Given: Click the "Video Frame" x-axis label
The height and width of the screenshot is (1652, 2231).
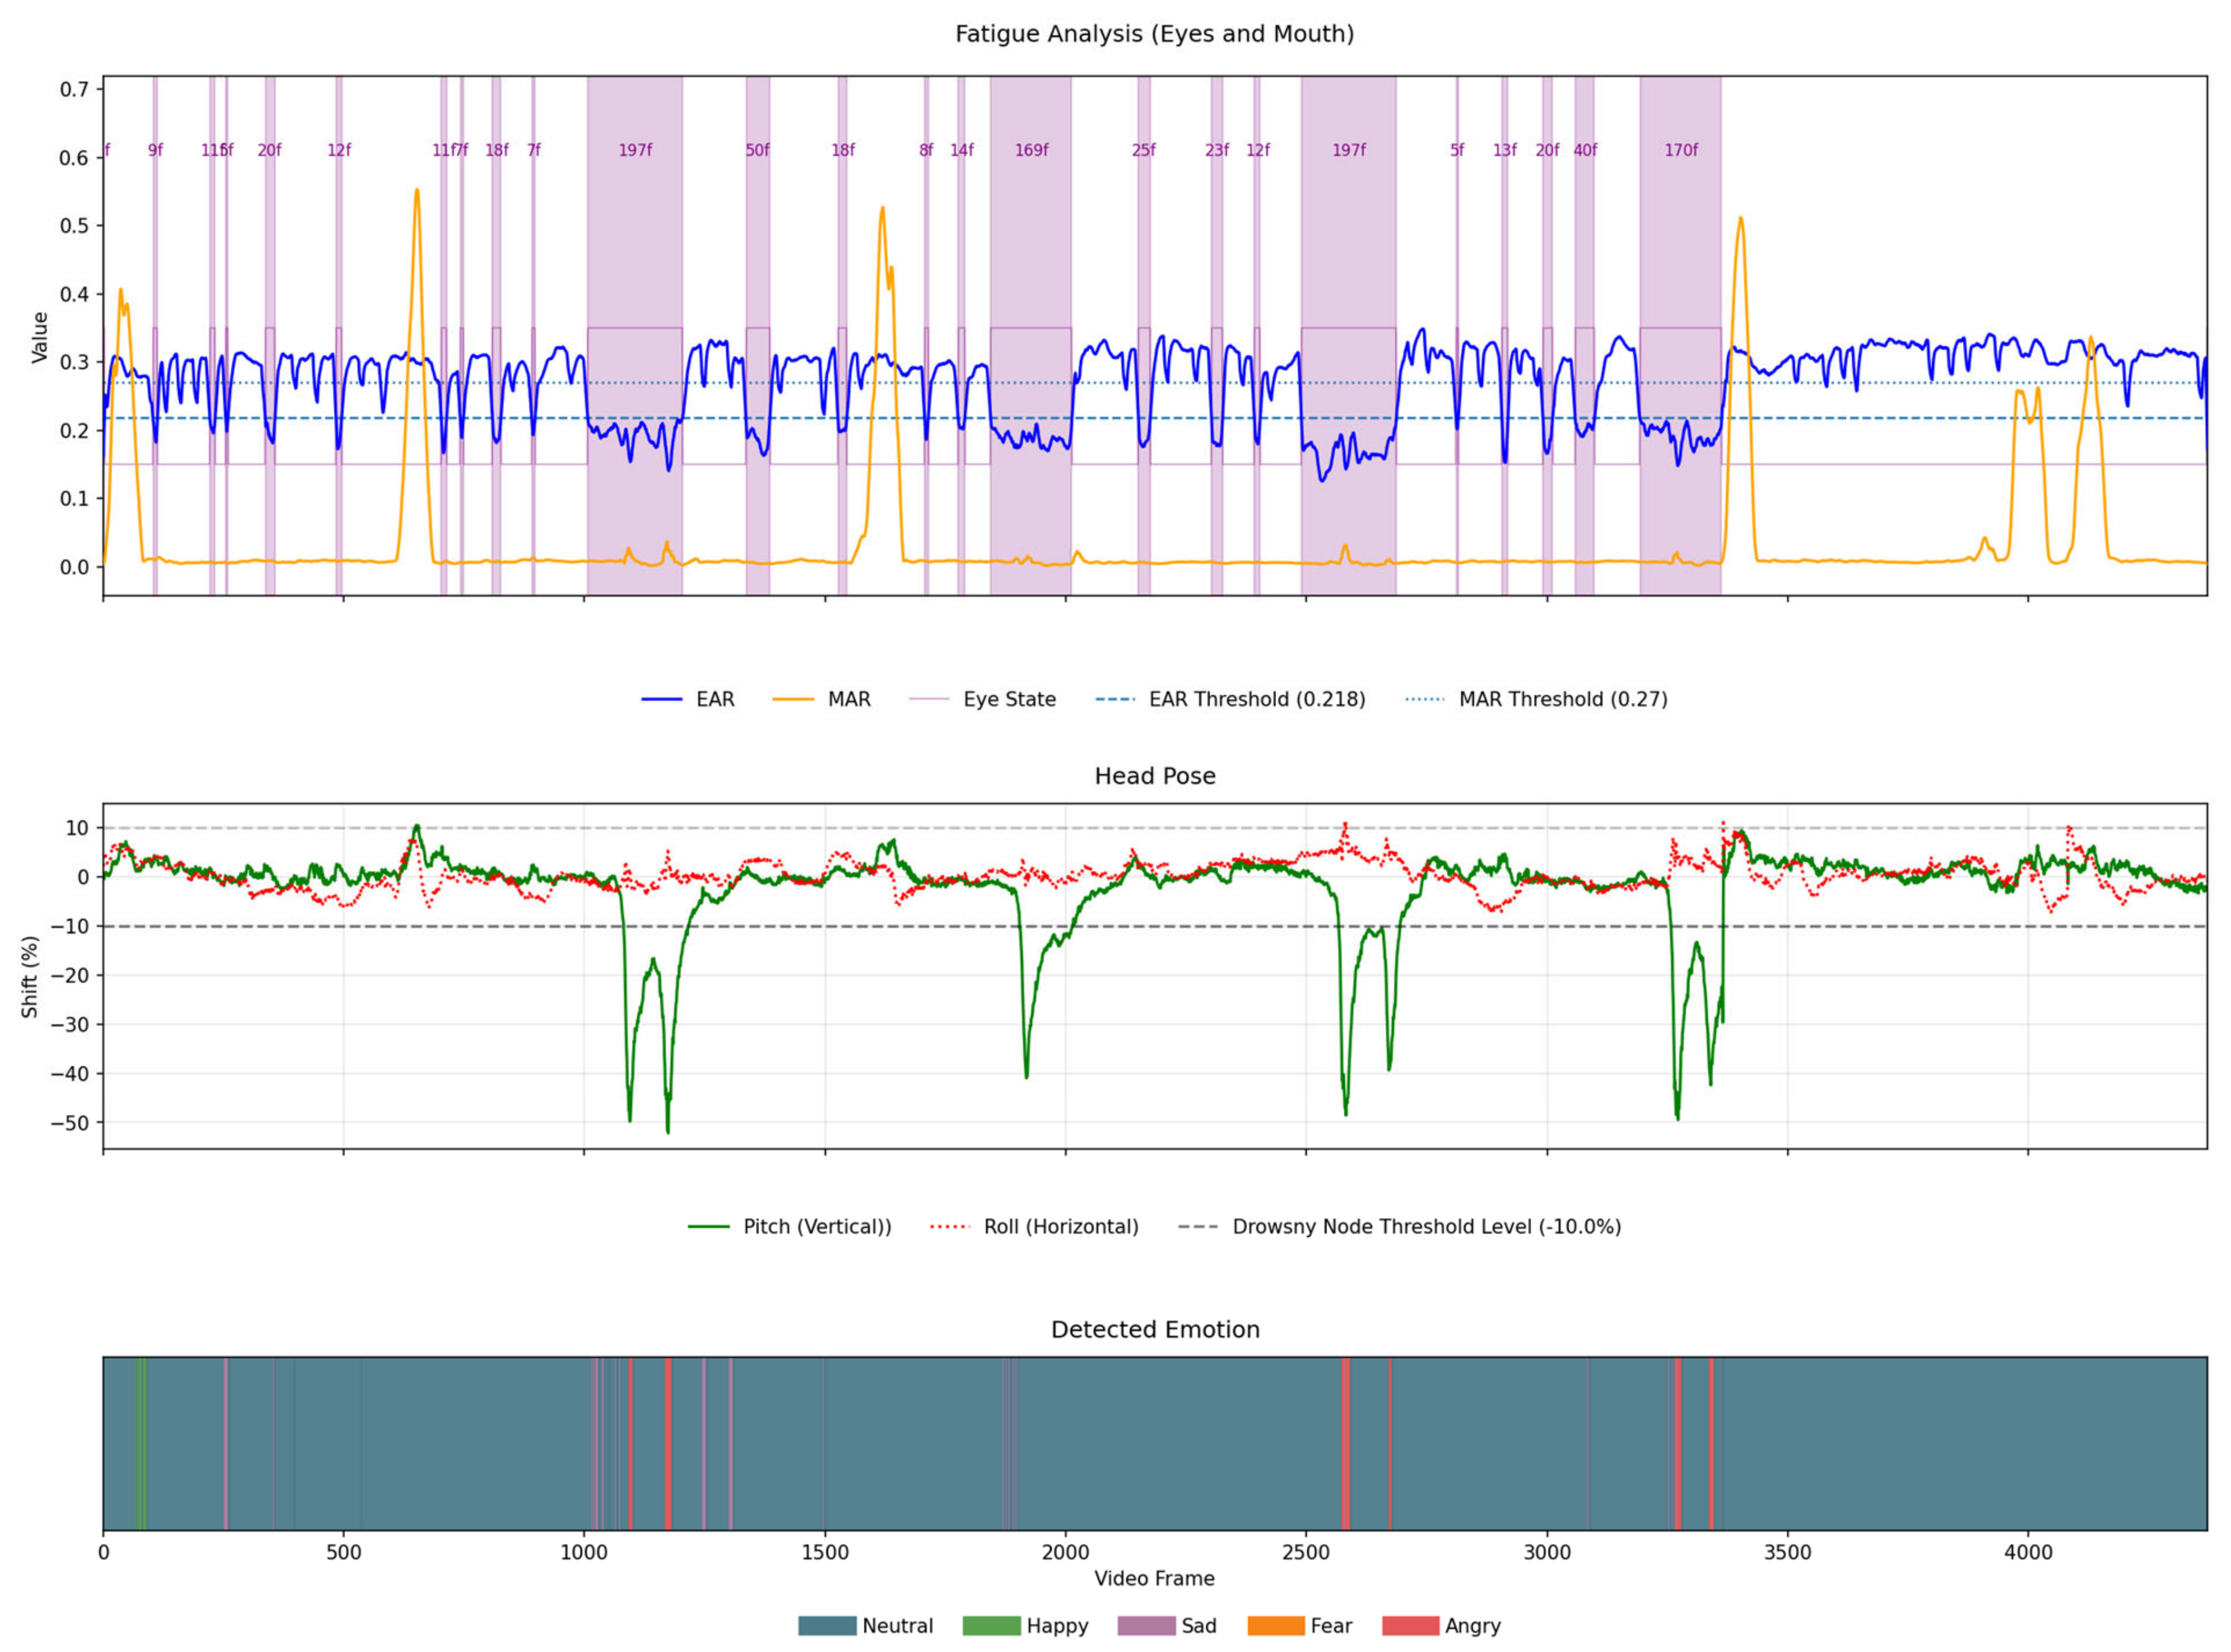Looking at the screenshot, I should (x=1155, y=1578).
